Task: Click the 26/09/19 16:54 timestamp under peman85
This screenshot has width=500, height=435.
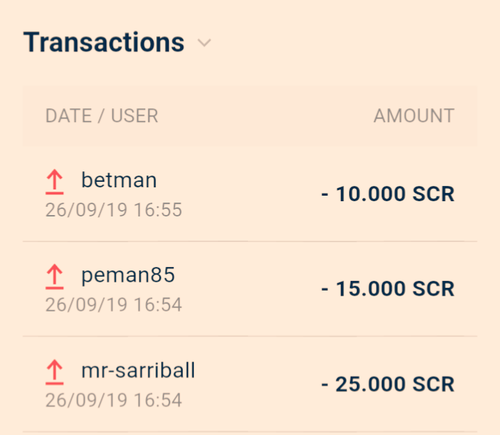Action: [114, 305]
